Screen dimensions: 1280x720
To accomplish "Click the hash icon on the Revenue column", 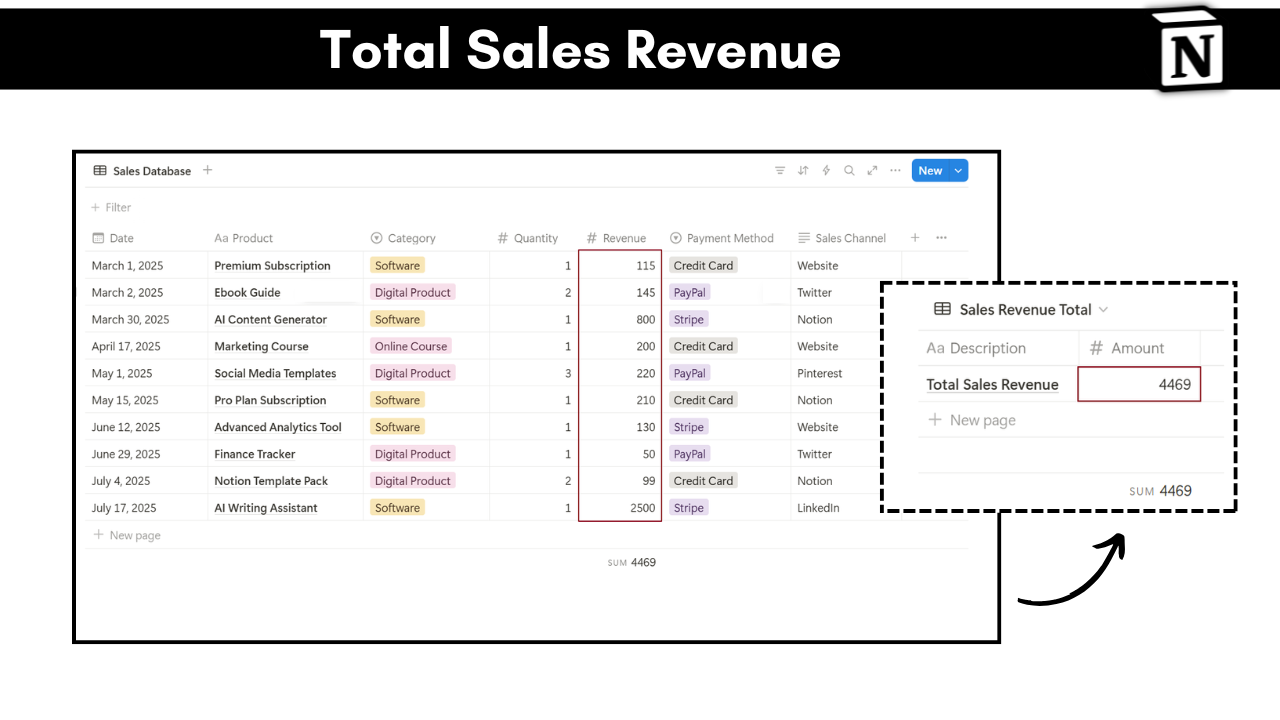I will click(593, 238).
